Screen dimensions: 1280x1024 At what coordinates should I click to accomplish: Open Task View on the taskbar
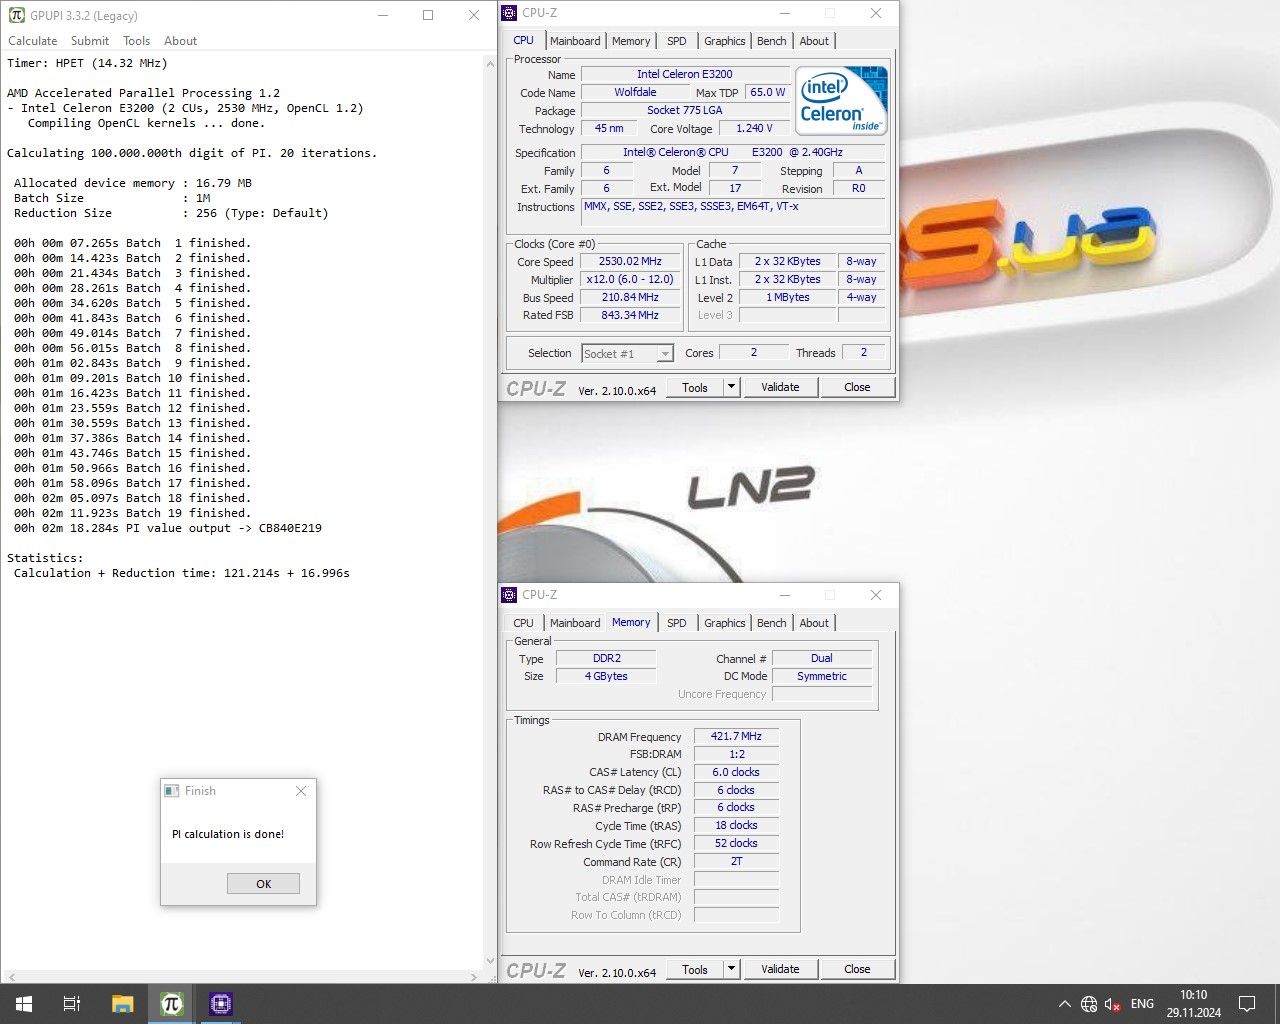(72, 1004)
